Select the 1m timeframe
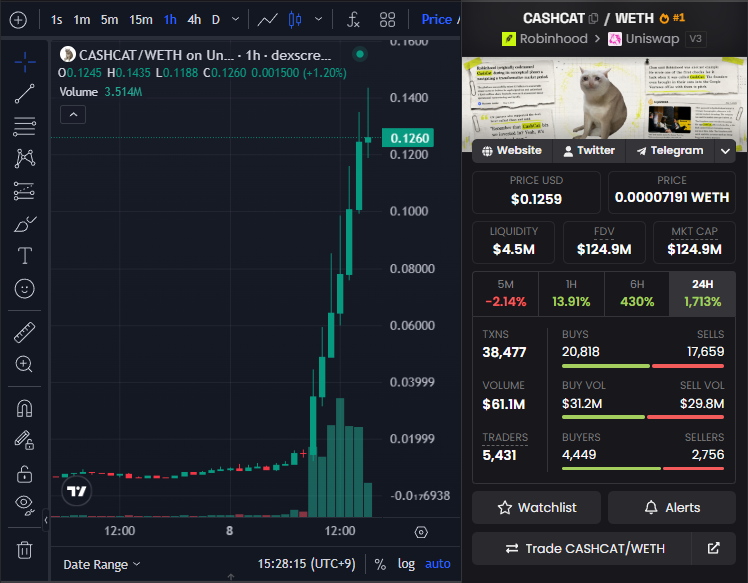748x583 pixels. [x=82, y=20]
